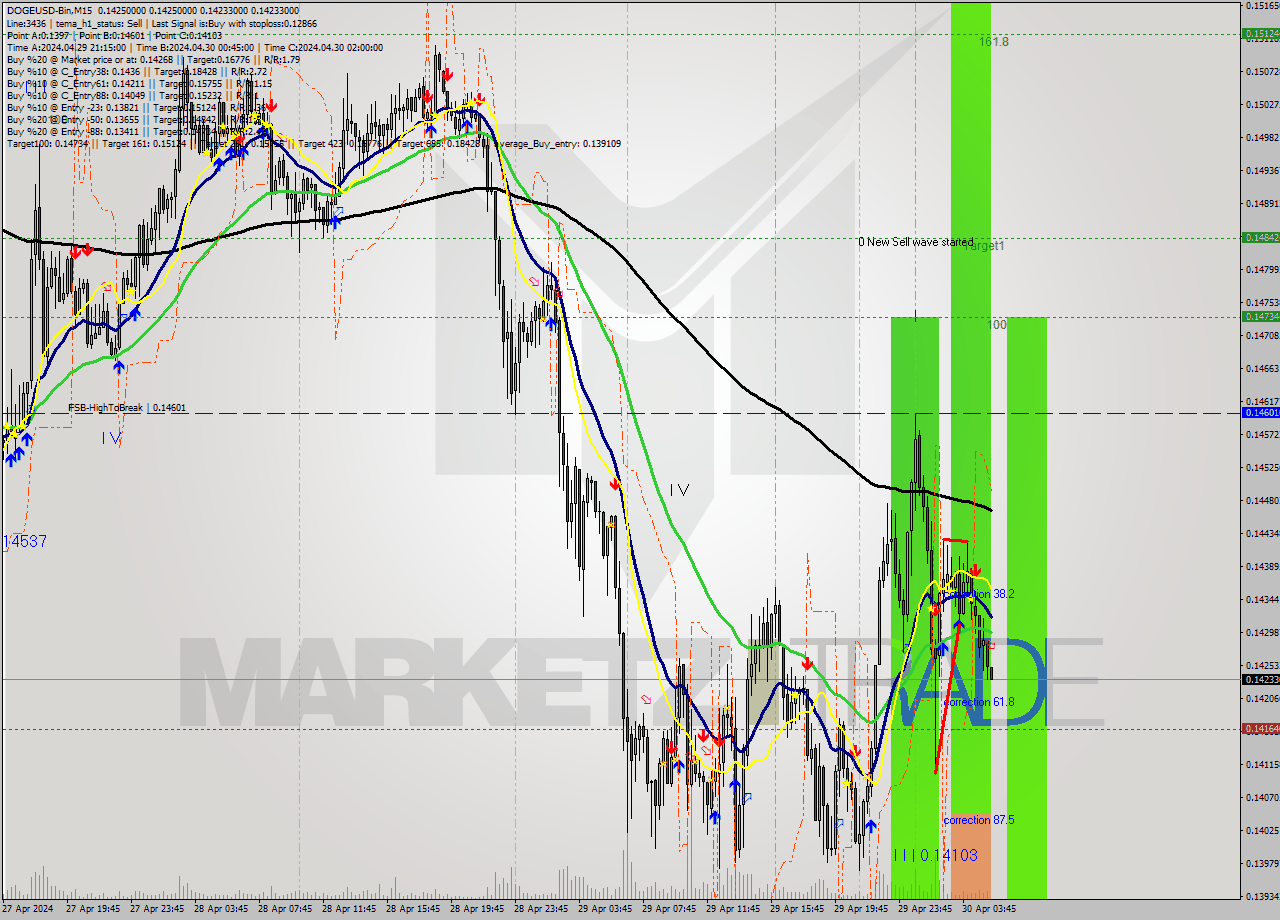Click the '28 Apr 23:45' time axis label
The height and width of the screenshot is (920, 1280).
(x=539, y=909)
